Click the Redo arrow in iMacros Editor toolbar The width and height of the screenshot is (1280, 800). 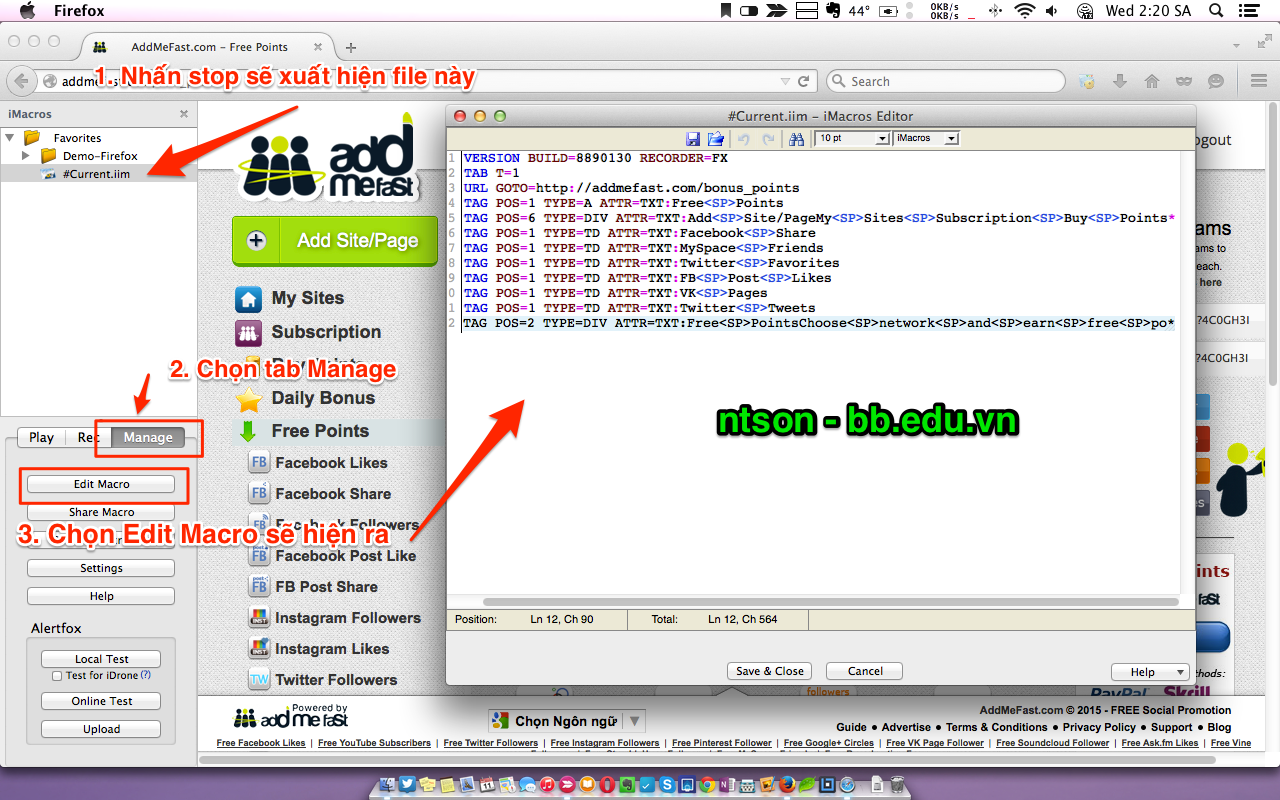click(768, 139)
